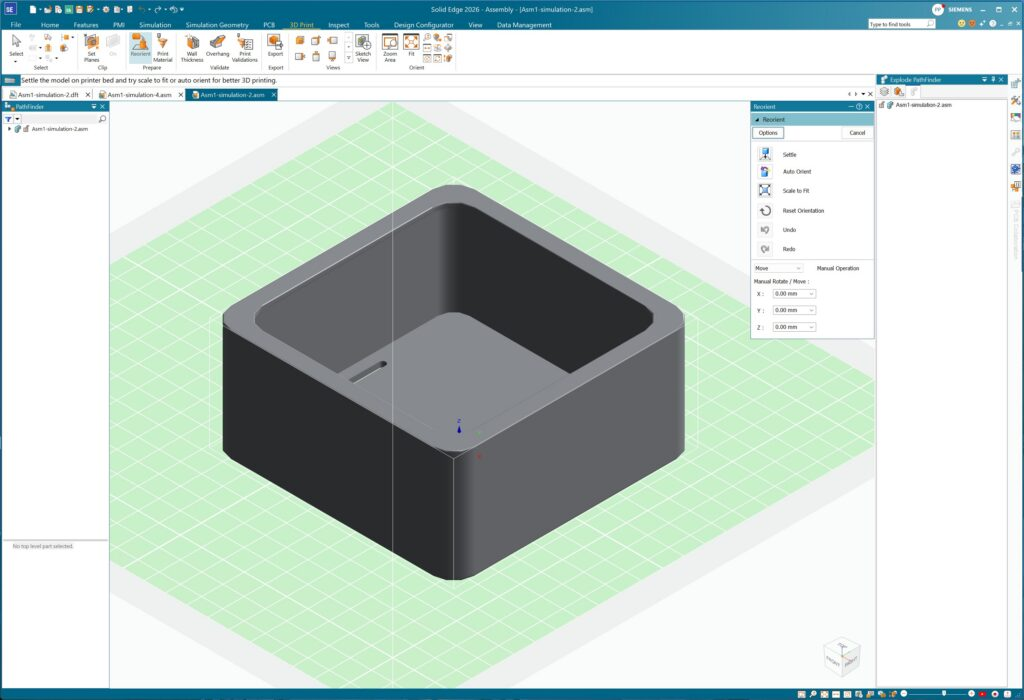The image size is (1024, 700).
Task: Click the Cancel button in Reorient panel
Action: (857, 133)
